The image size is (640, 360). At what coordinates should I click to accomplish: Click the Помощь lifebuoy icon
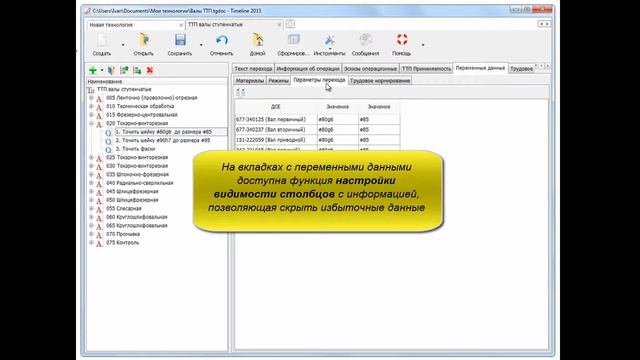(x=402, y=40)
